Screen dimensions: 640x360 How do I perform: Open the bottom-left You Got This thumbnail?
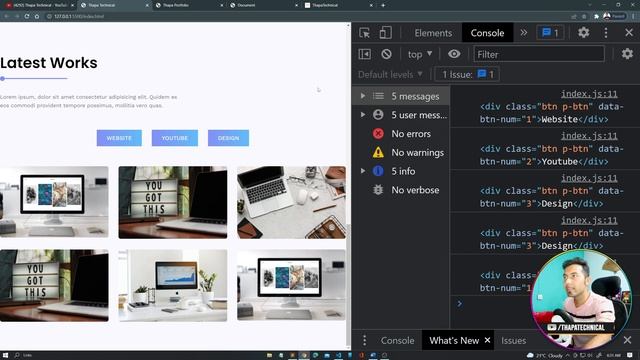54,285
